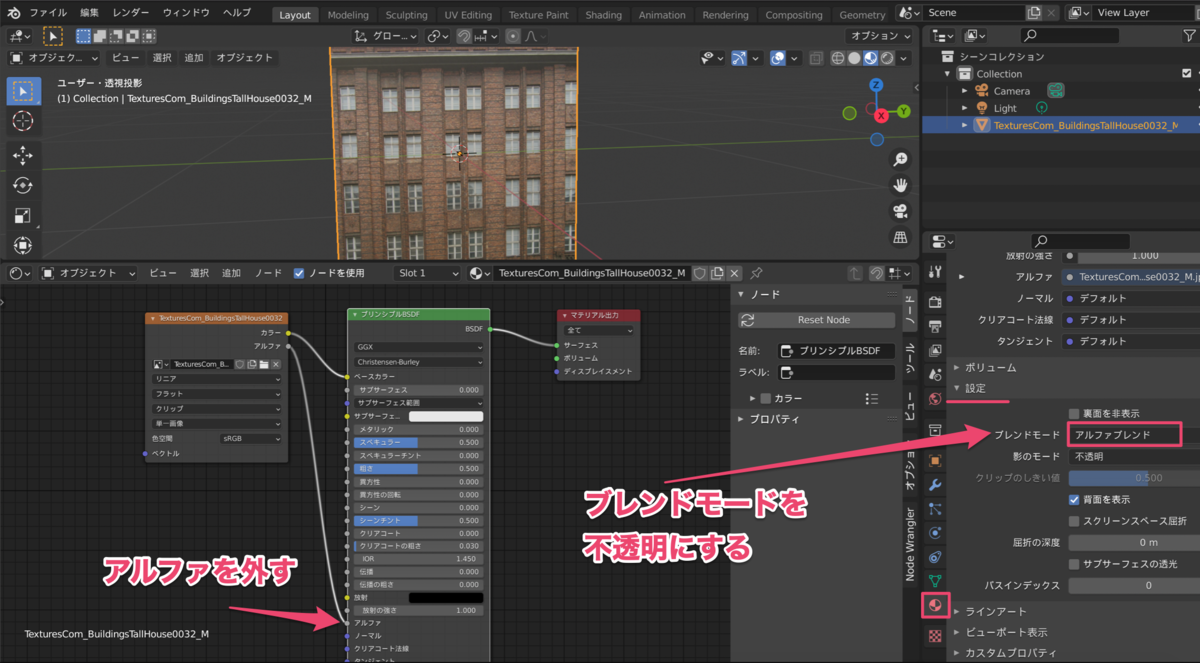Open the 影のモード dropdown
This screenshot has width=1200, height=663.
click(x=1134, y=456)
